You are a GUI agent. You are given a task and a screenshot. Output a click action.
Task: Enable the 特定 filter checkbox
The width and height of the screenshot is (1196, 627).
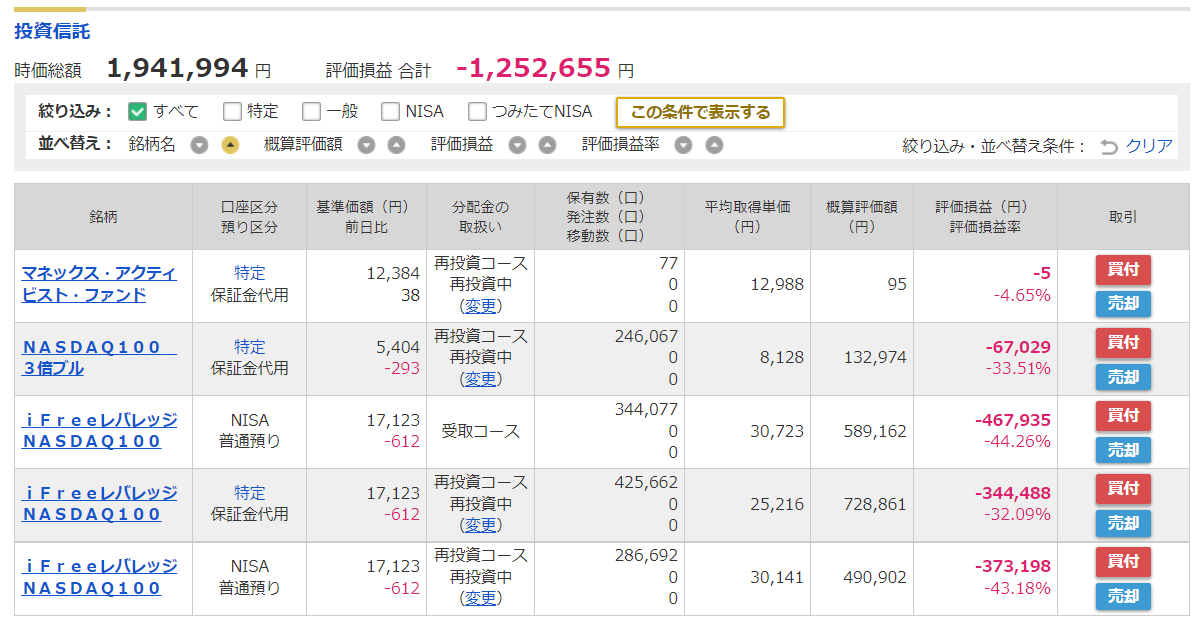pos(232,111)
